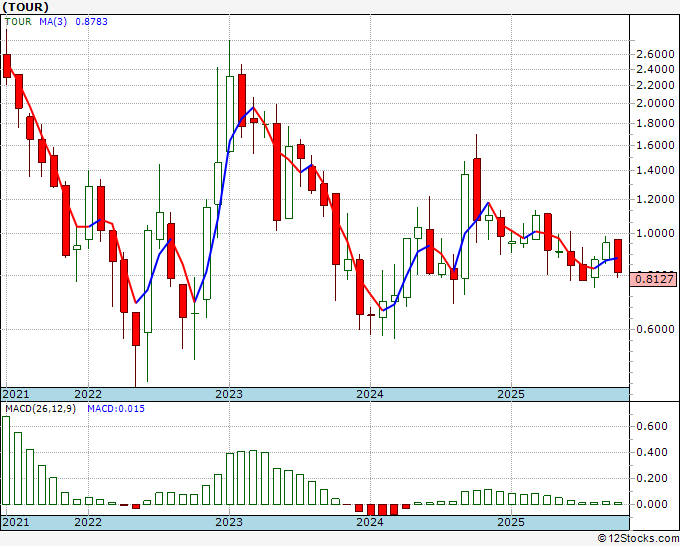Click the red 0.8127 current price tag
This screenshot has height=546, width=680.
coord(655,279)
